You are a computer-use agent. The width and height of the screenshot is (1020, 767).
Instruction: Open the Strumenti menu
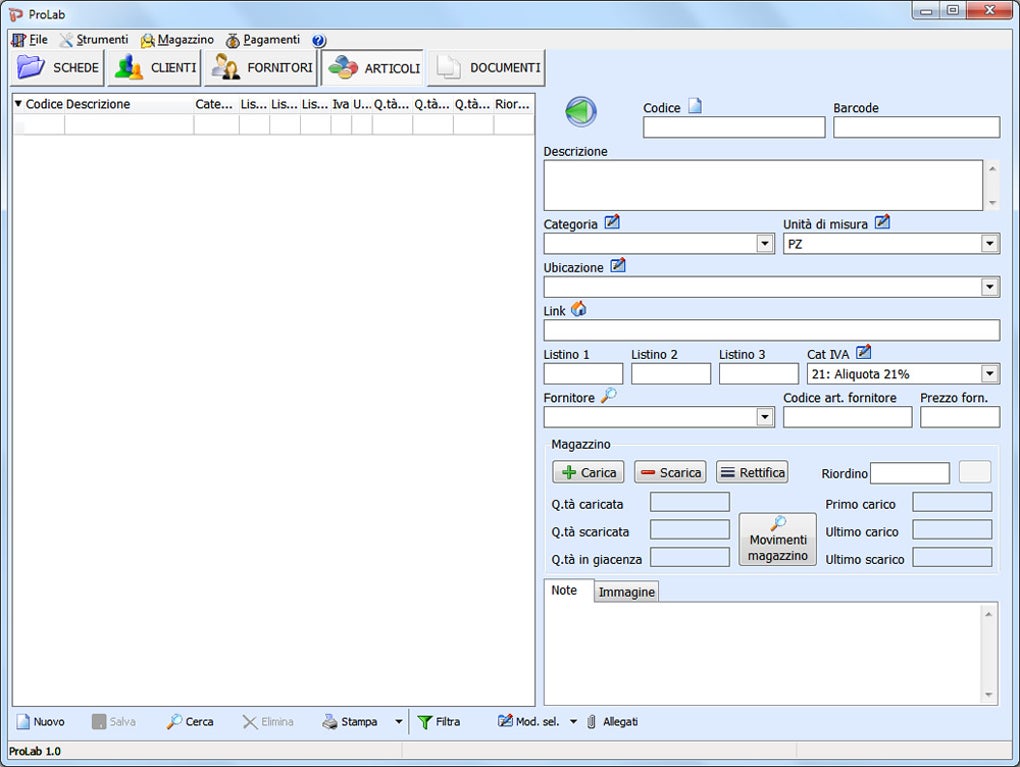[94, 40]
